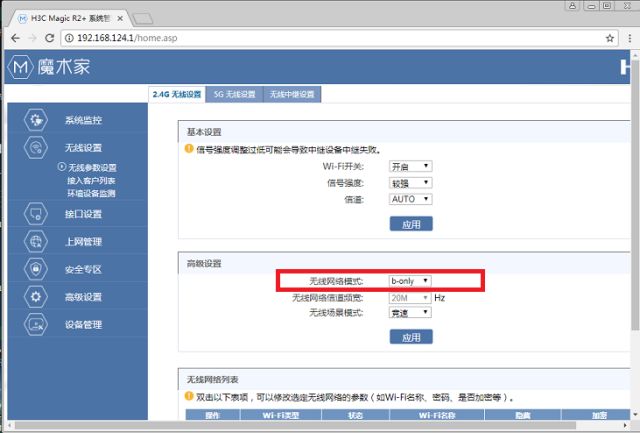Viewport: 640px width, 433px height.
Task: Click the 魔术家 logo icon
Action: 21,68
